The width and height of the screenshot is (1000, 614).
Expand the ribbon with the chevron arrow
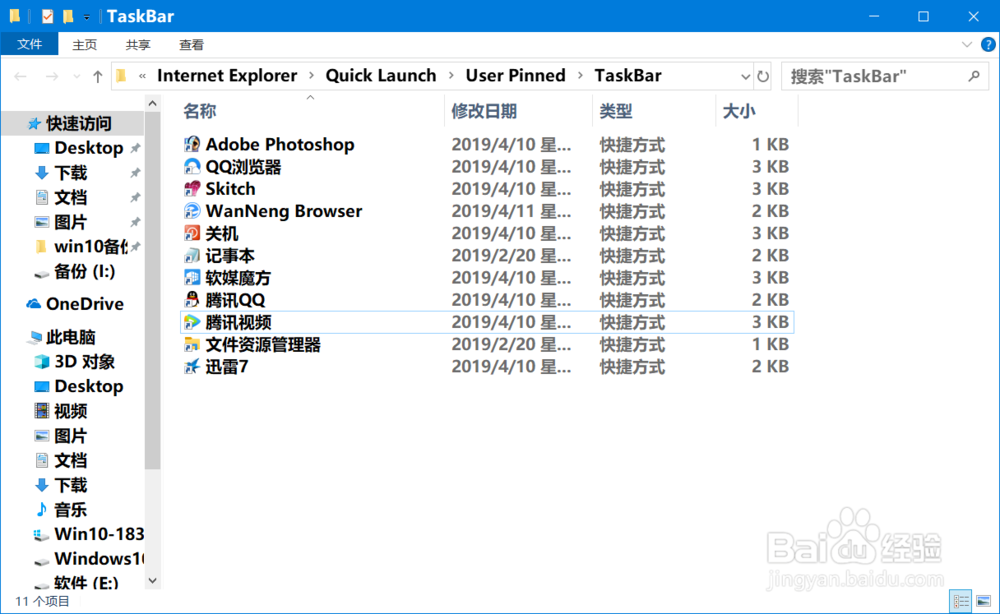965,44
